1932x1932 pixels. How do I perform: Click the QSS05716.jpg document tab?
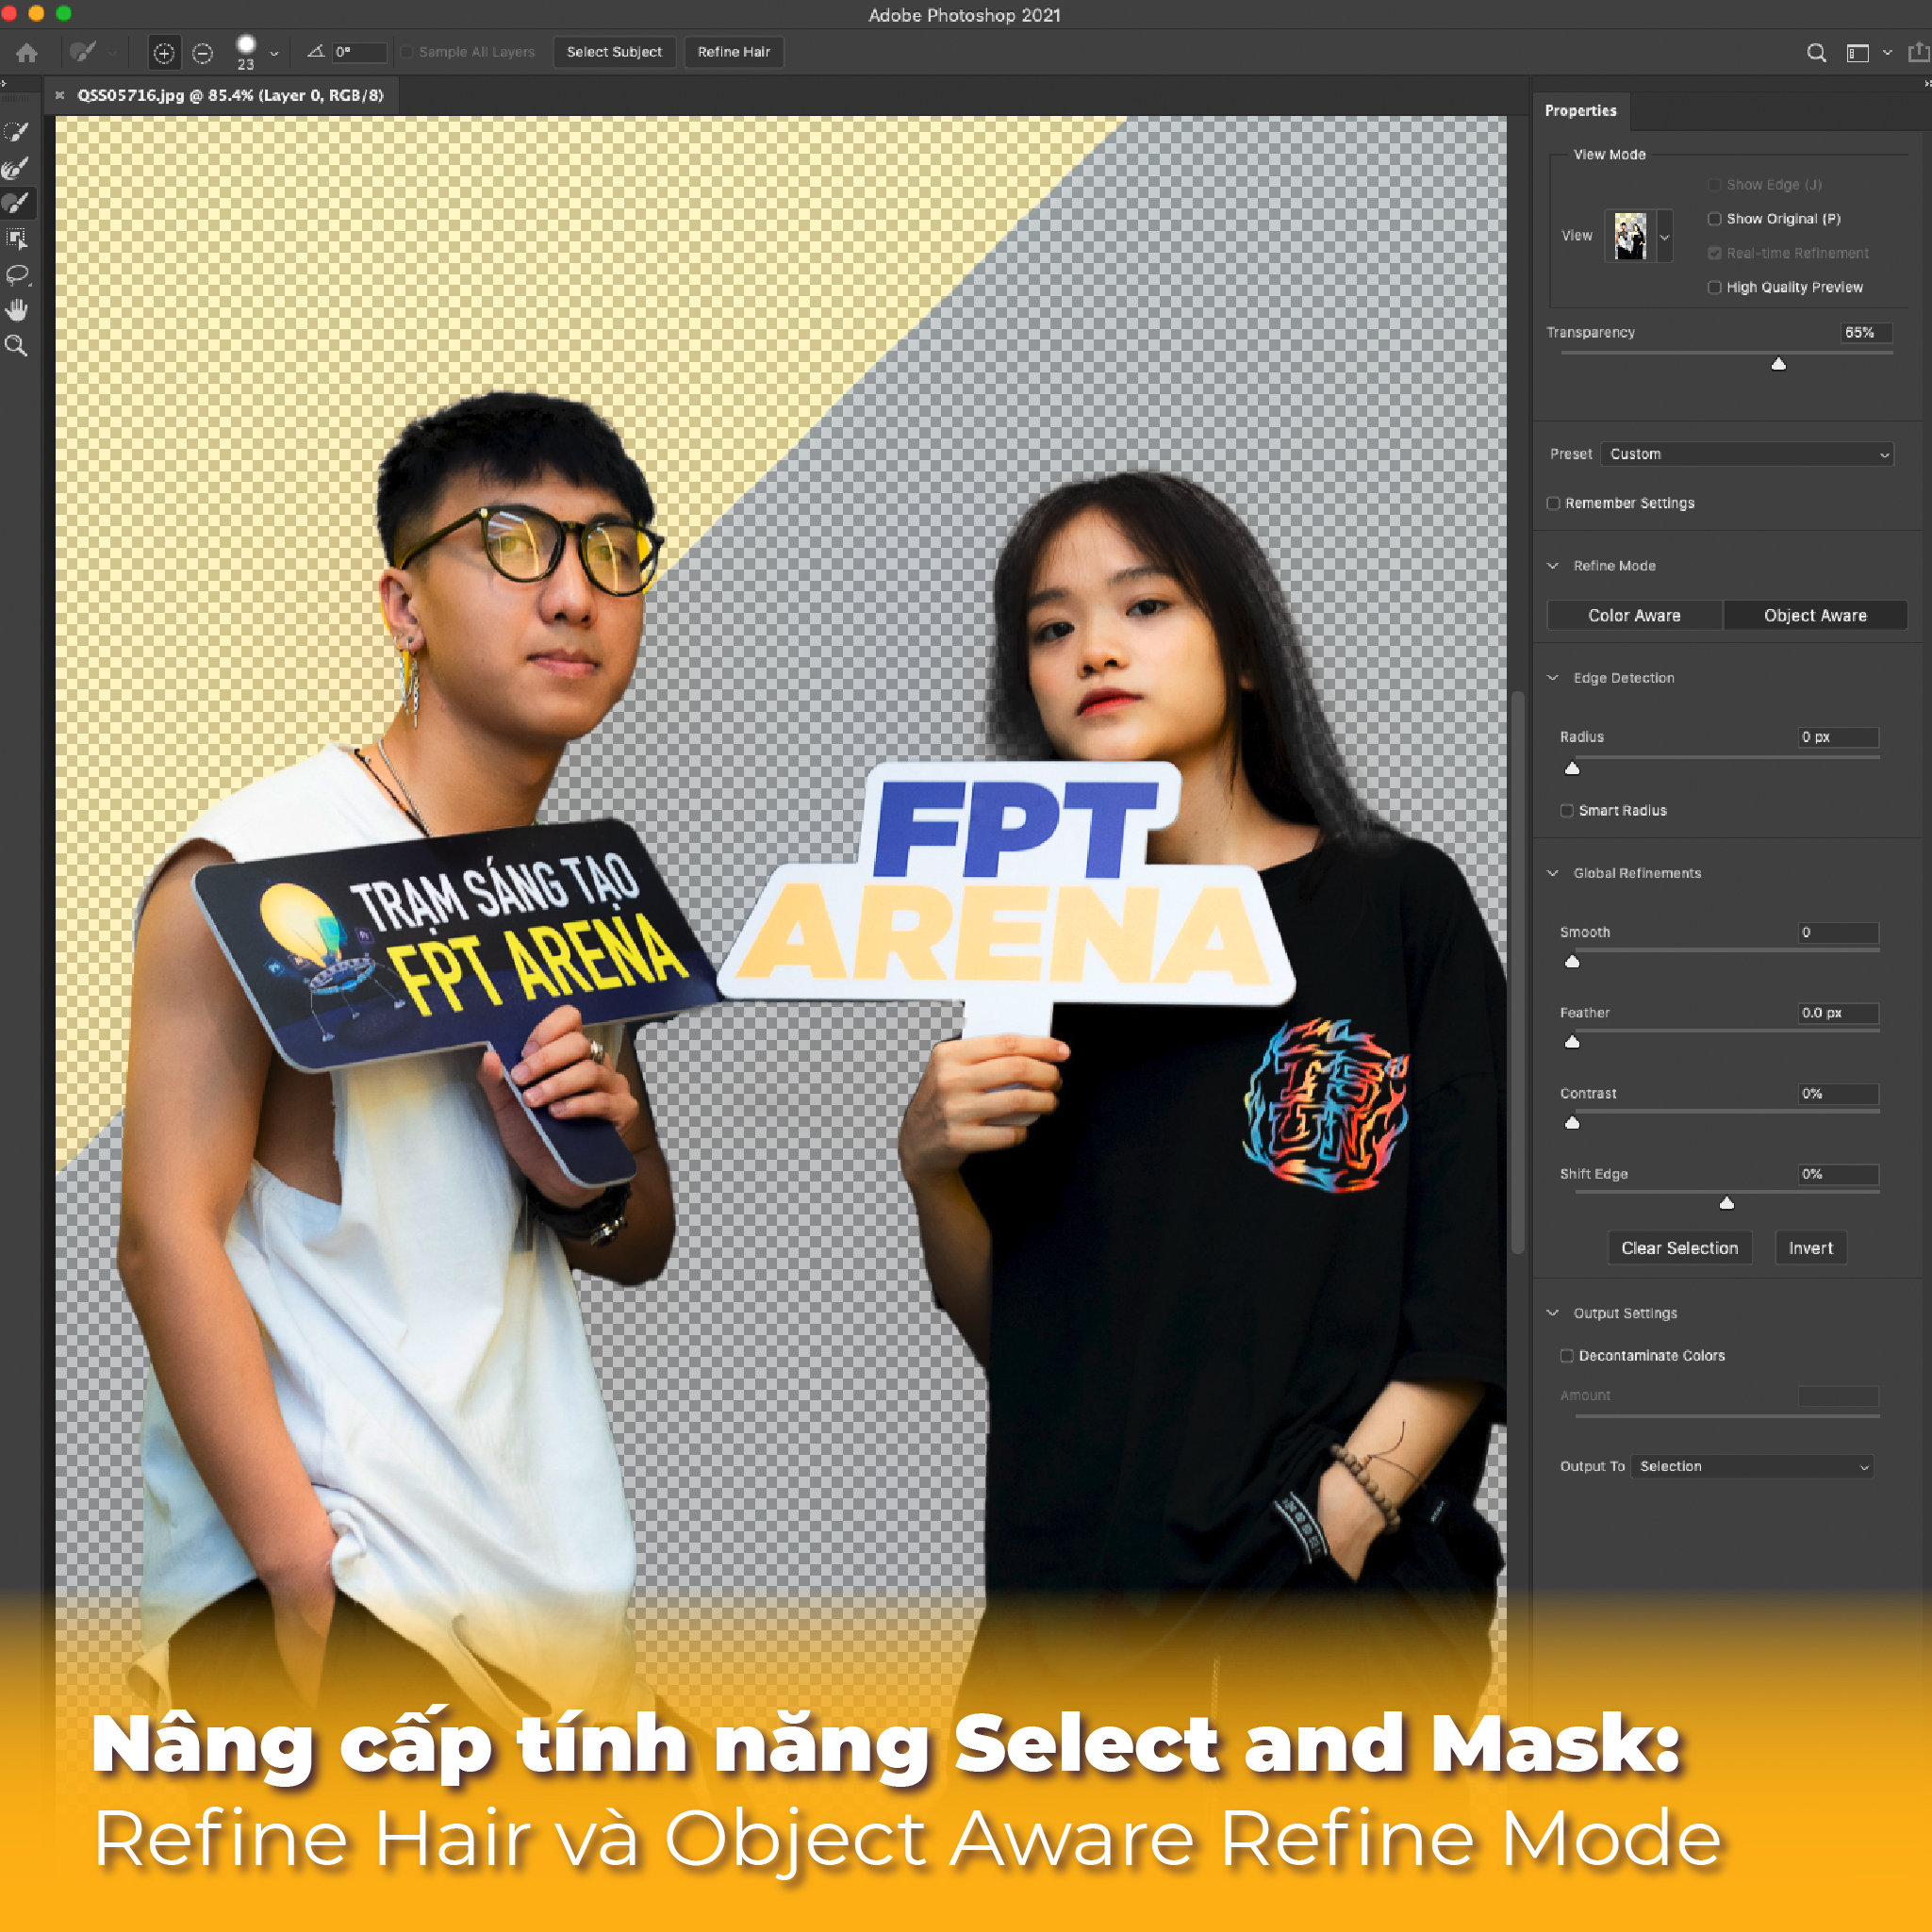point(230,96)
